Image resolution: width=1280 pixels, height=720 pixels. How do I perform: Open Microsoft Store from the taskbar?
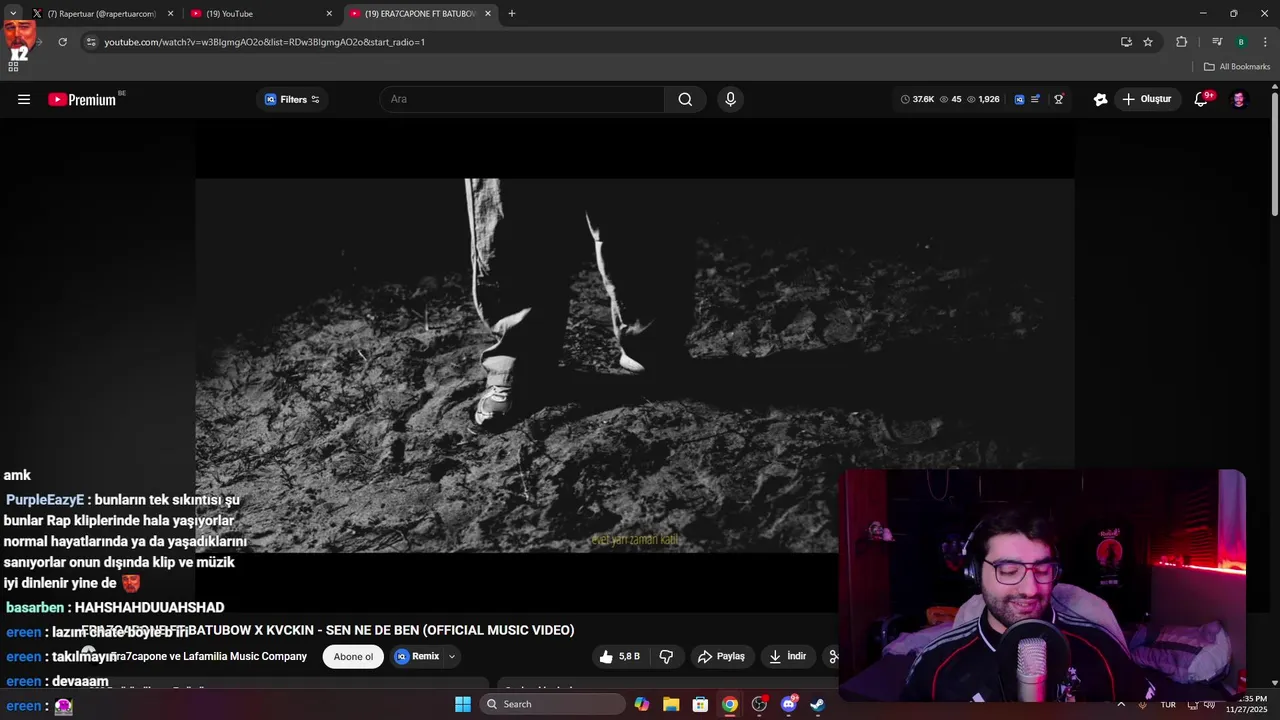tap(701, 704)
